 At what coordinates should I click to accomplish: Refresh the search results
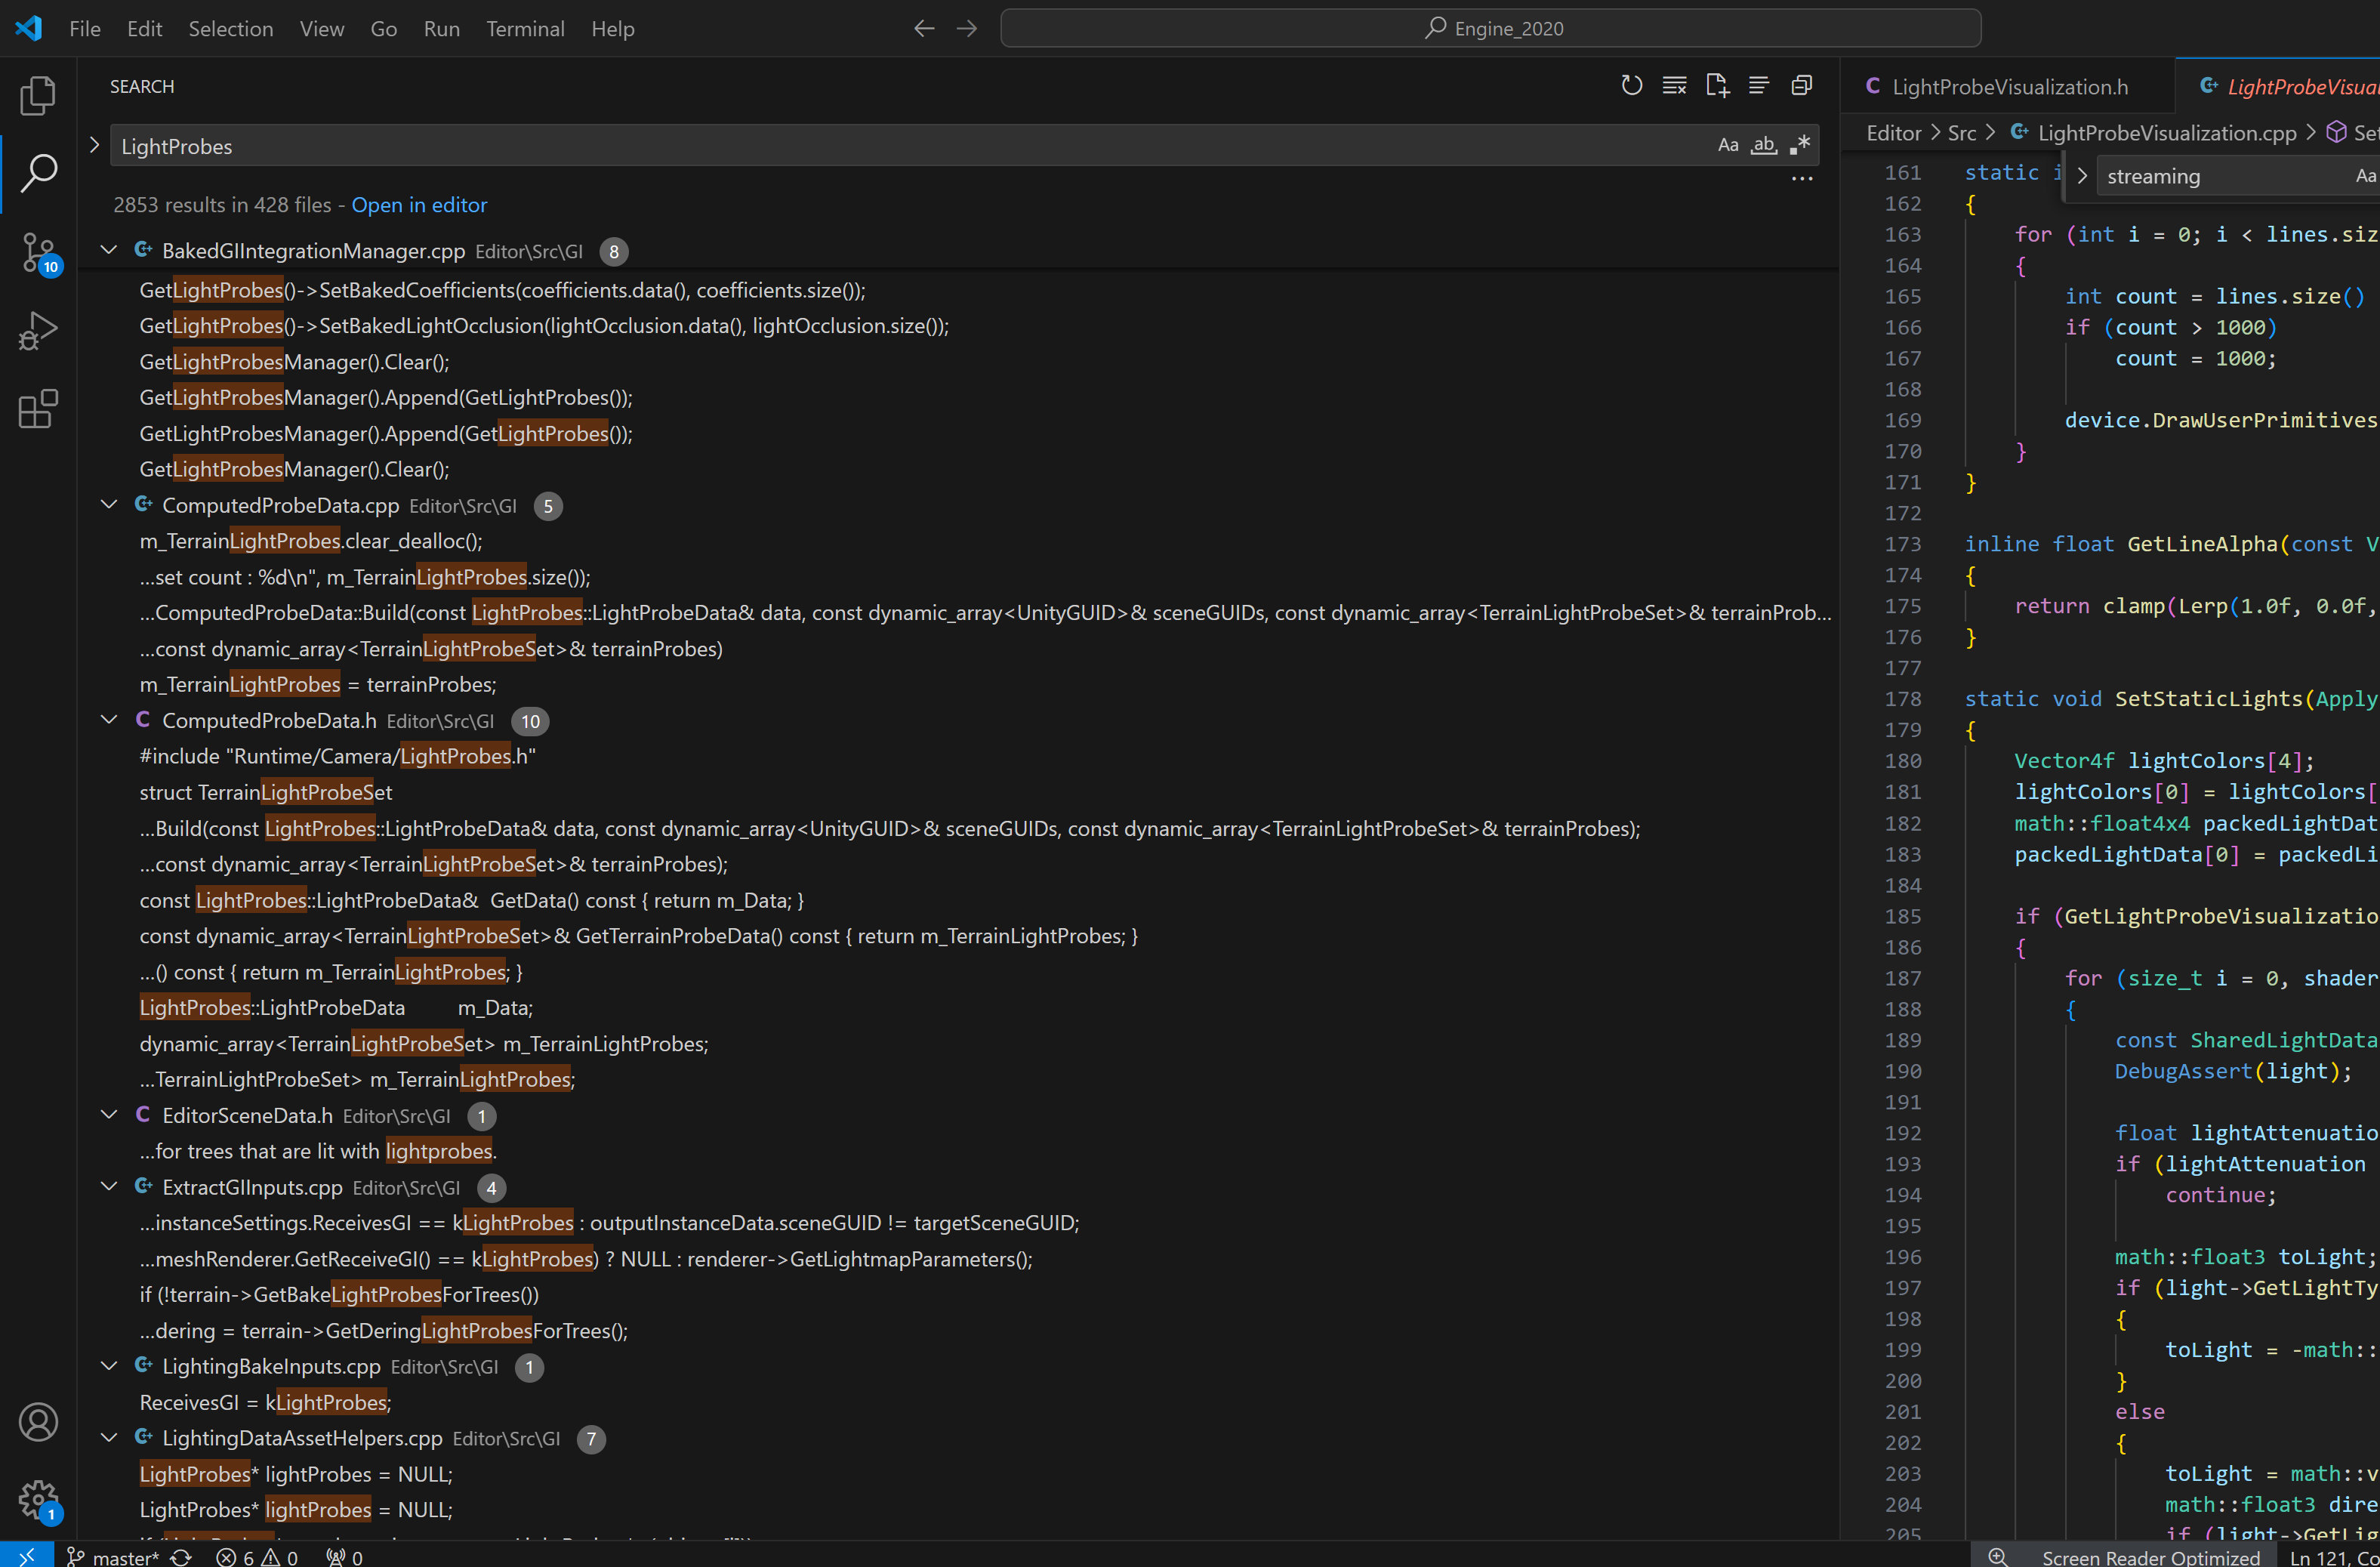(1631, 86)
